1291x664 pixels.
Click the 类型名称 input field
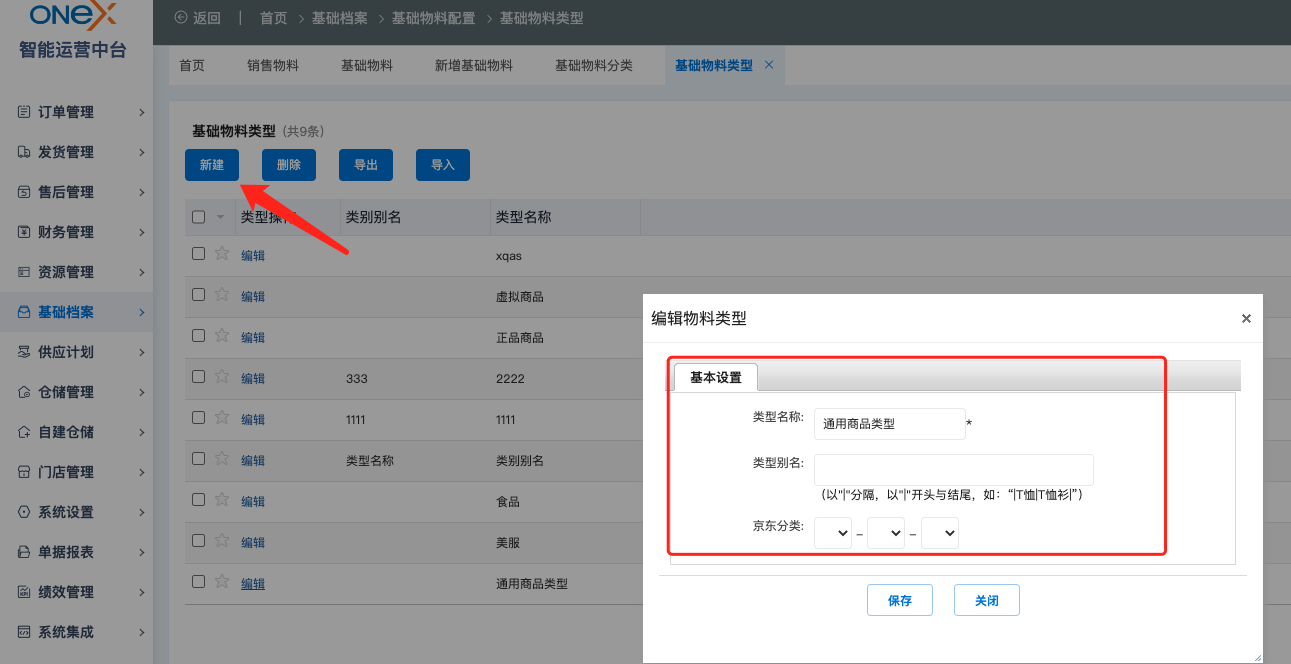tap(890, 424)
